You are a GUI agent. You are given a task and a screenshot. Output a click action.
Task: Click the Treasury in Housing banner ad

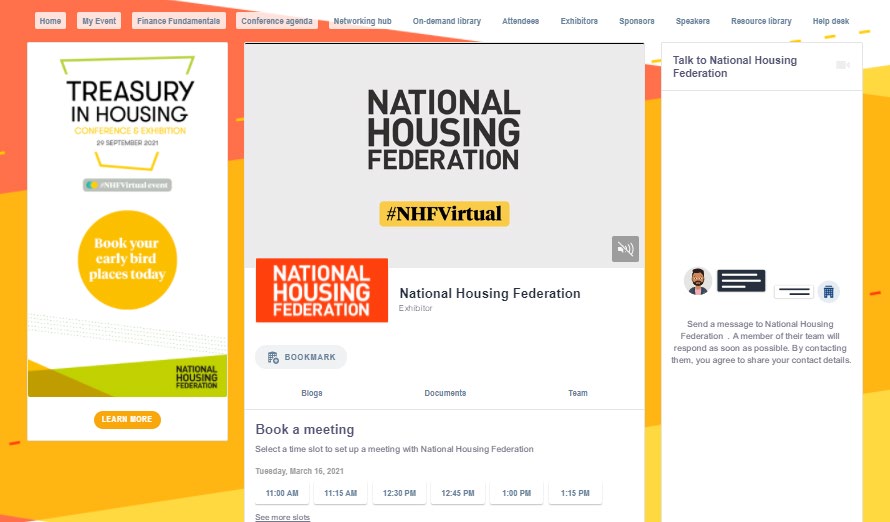click(127, 221)
